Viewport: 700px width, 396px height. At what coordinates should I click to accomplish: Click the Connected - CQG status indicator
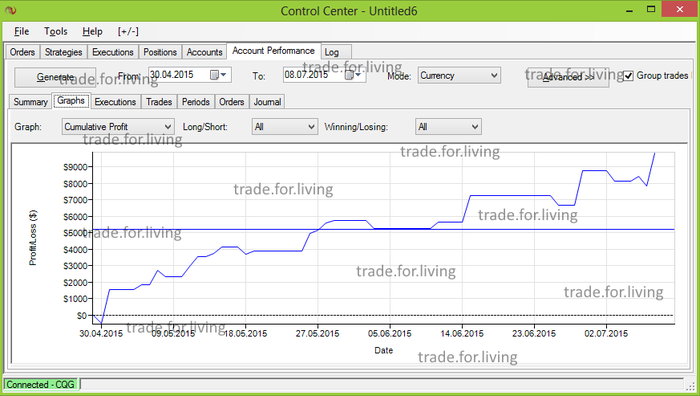41,384
